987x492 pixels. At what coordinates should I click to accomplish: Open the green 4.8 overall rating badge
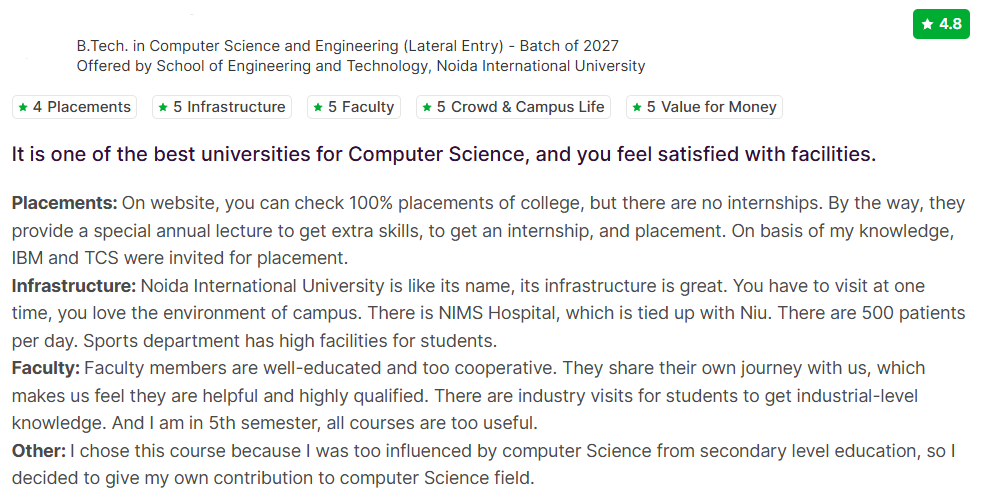[x=942, y=24]
